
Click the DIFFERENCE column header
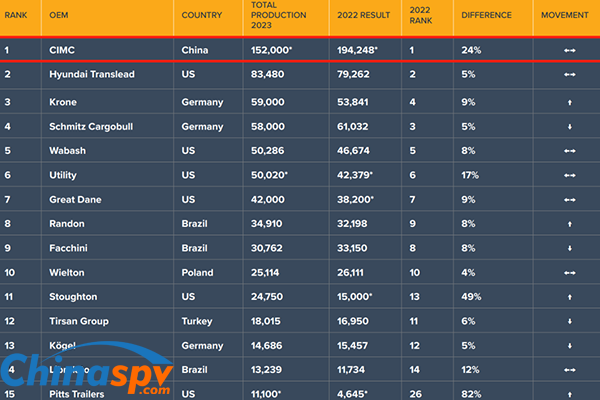[x=486, y=15]
